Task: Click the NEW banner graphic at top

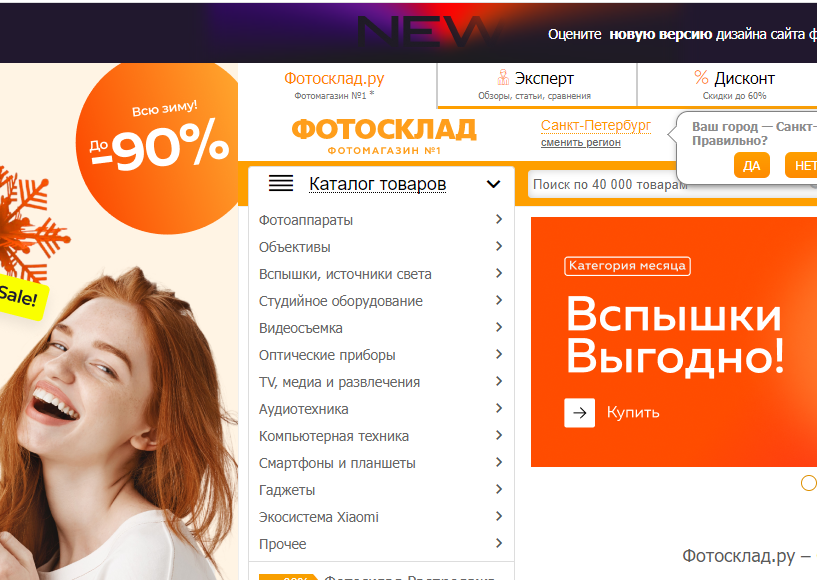Action: tap(425, 32)
